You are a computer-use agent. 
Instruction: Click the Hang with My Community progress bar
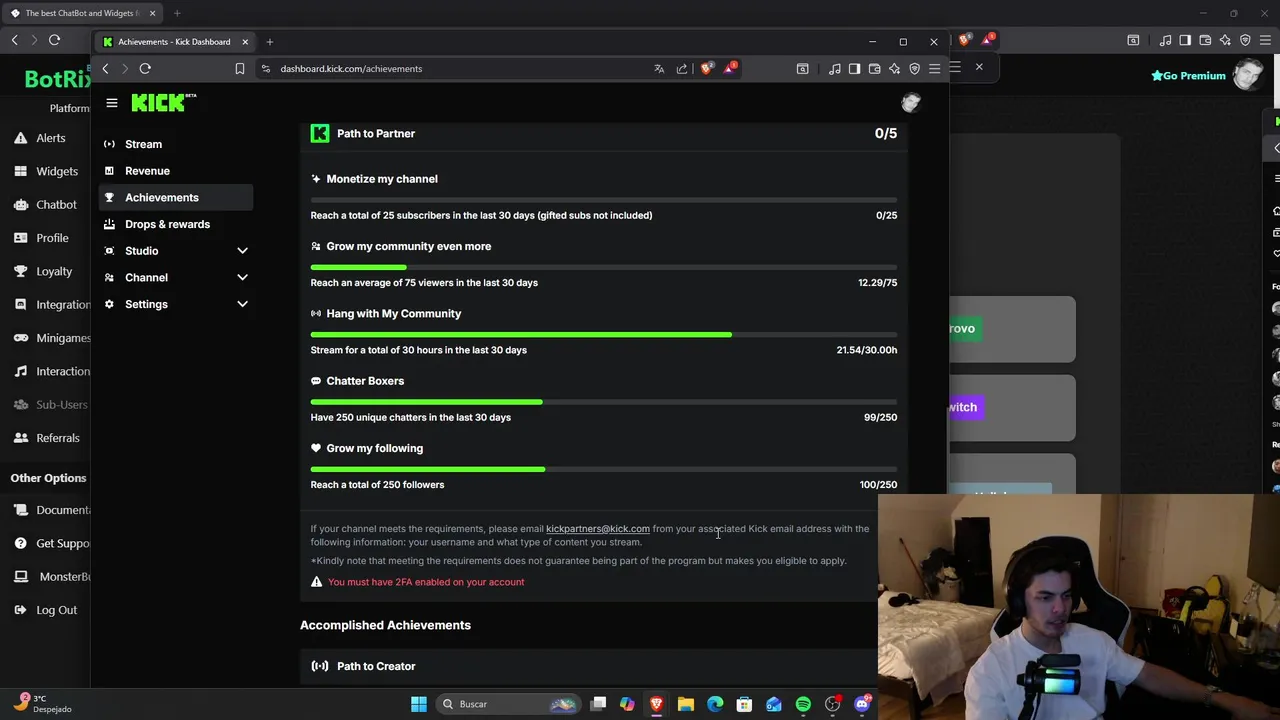(x=604, y=335)
